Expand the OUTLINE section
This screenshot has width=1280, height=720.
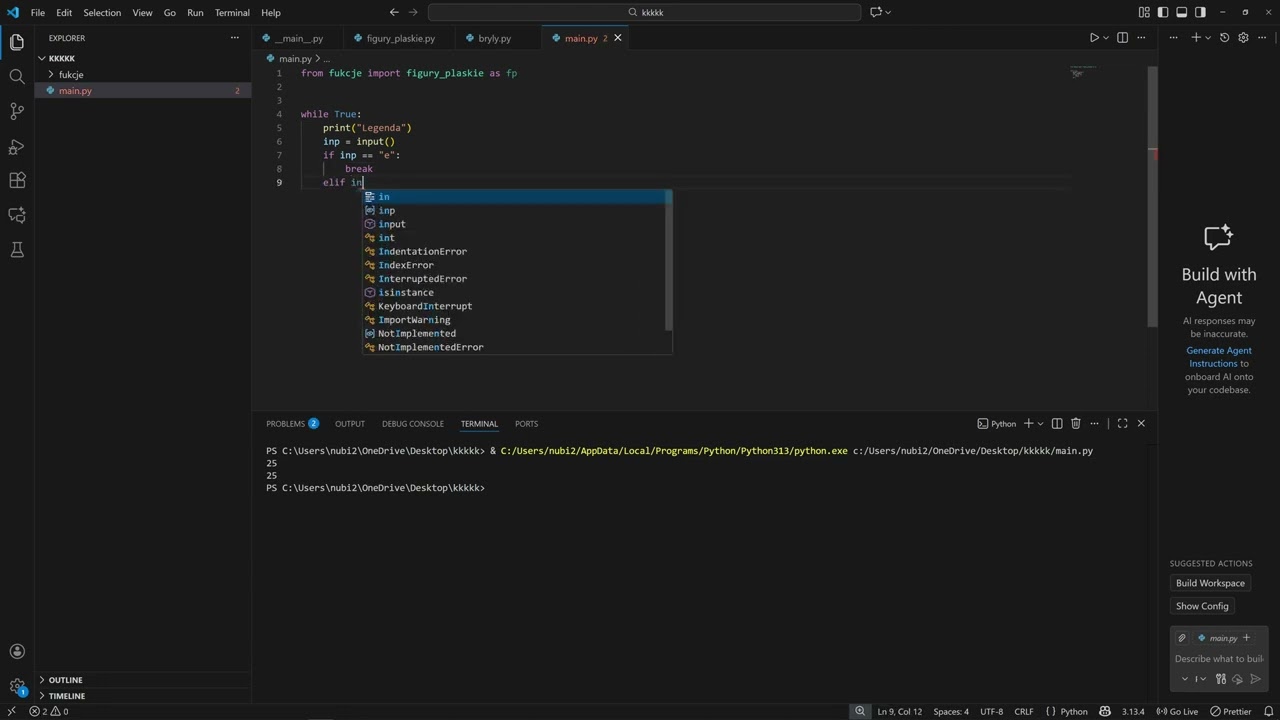[65, 680]
